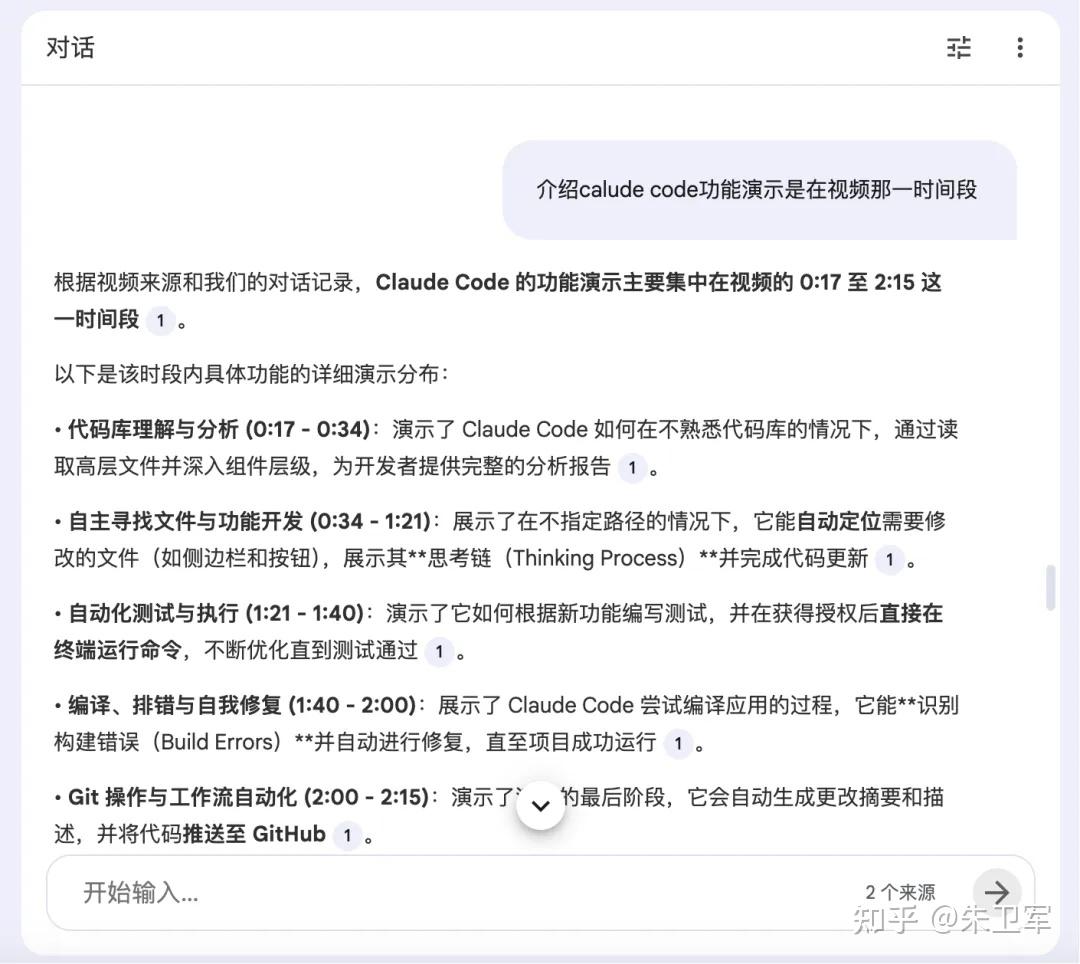Select the user question bubble about calude code
Viewport: 1080px width, 964px height.
point(760,190)
